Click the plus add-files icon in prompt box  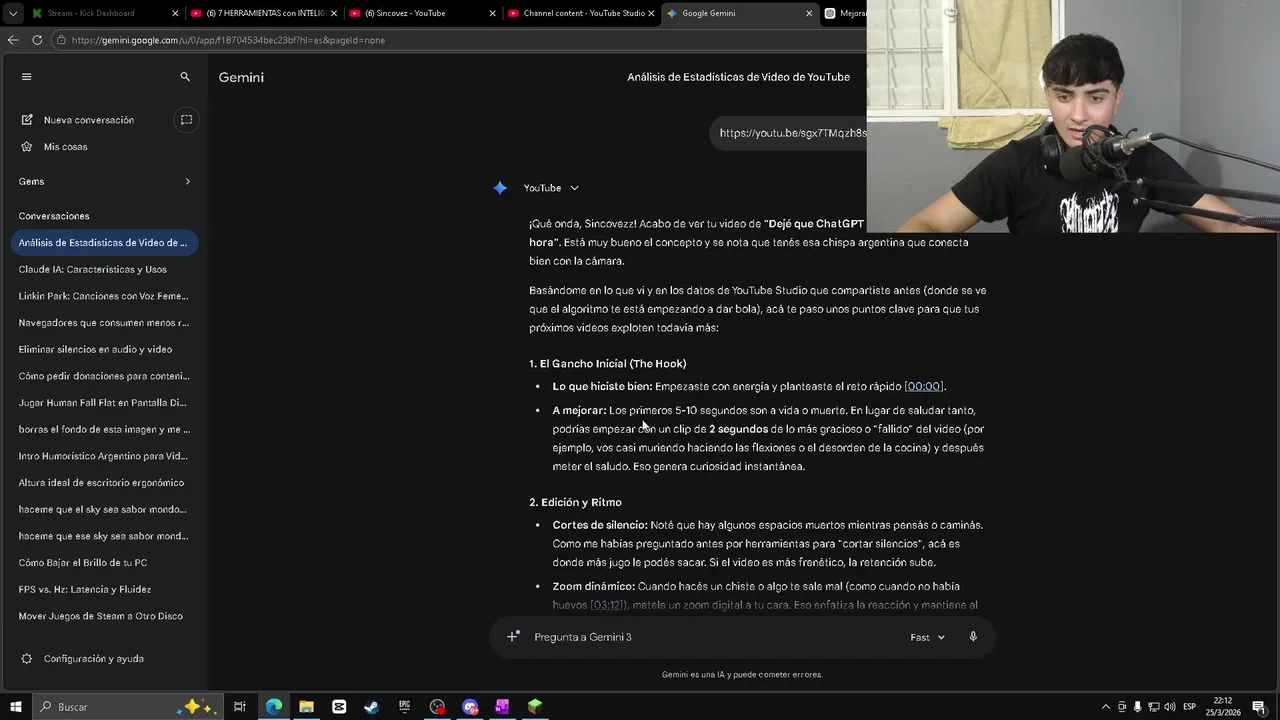coord(513,637)
